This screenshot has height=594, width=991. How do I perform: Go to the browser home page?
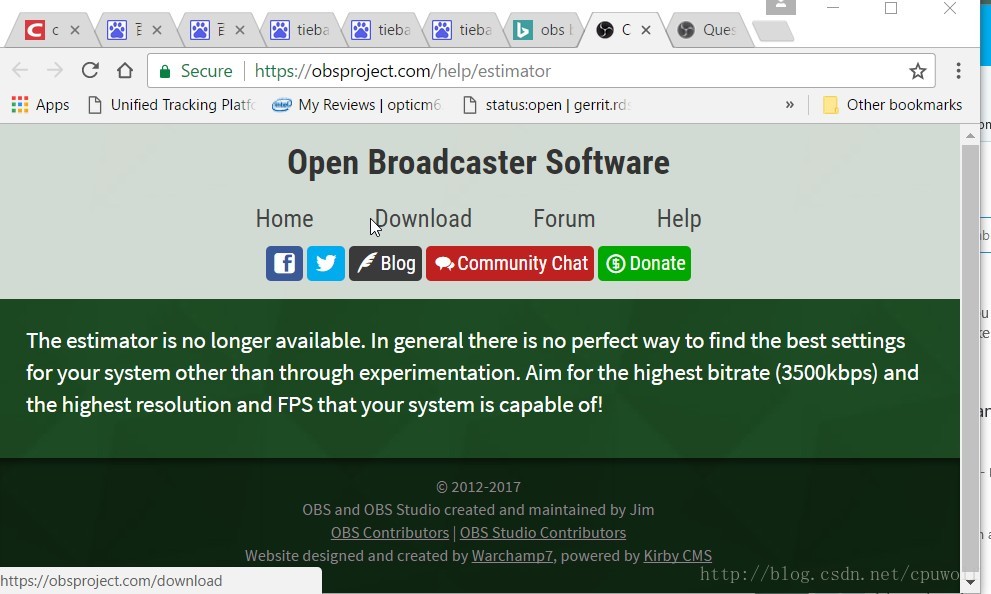[x=125, y=70]
